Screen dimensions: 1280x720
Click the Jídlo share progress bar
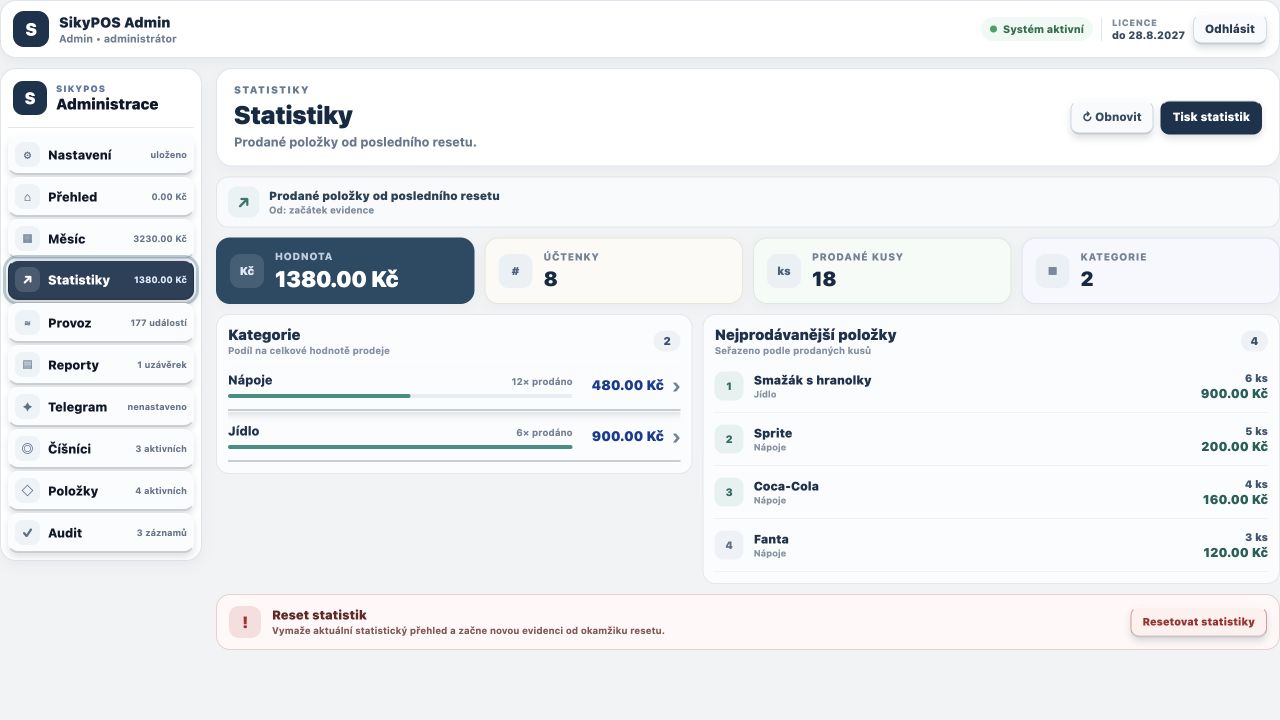tap(400, 447)
